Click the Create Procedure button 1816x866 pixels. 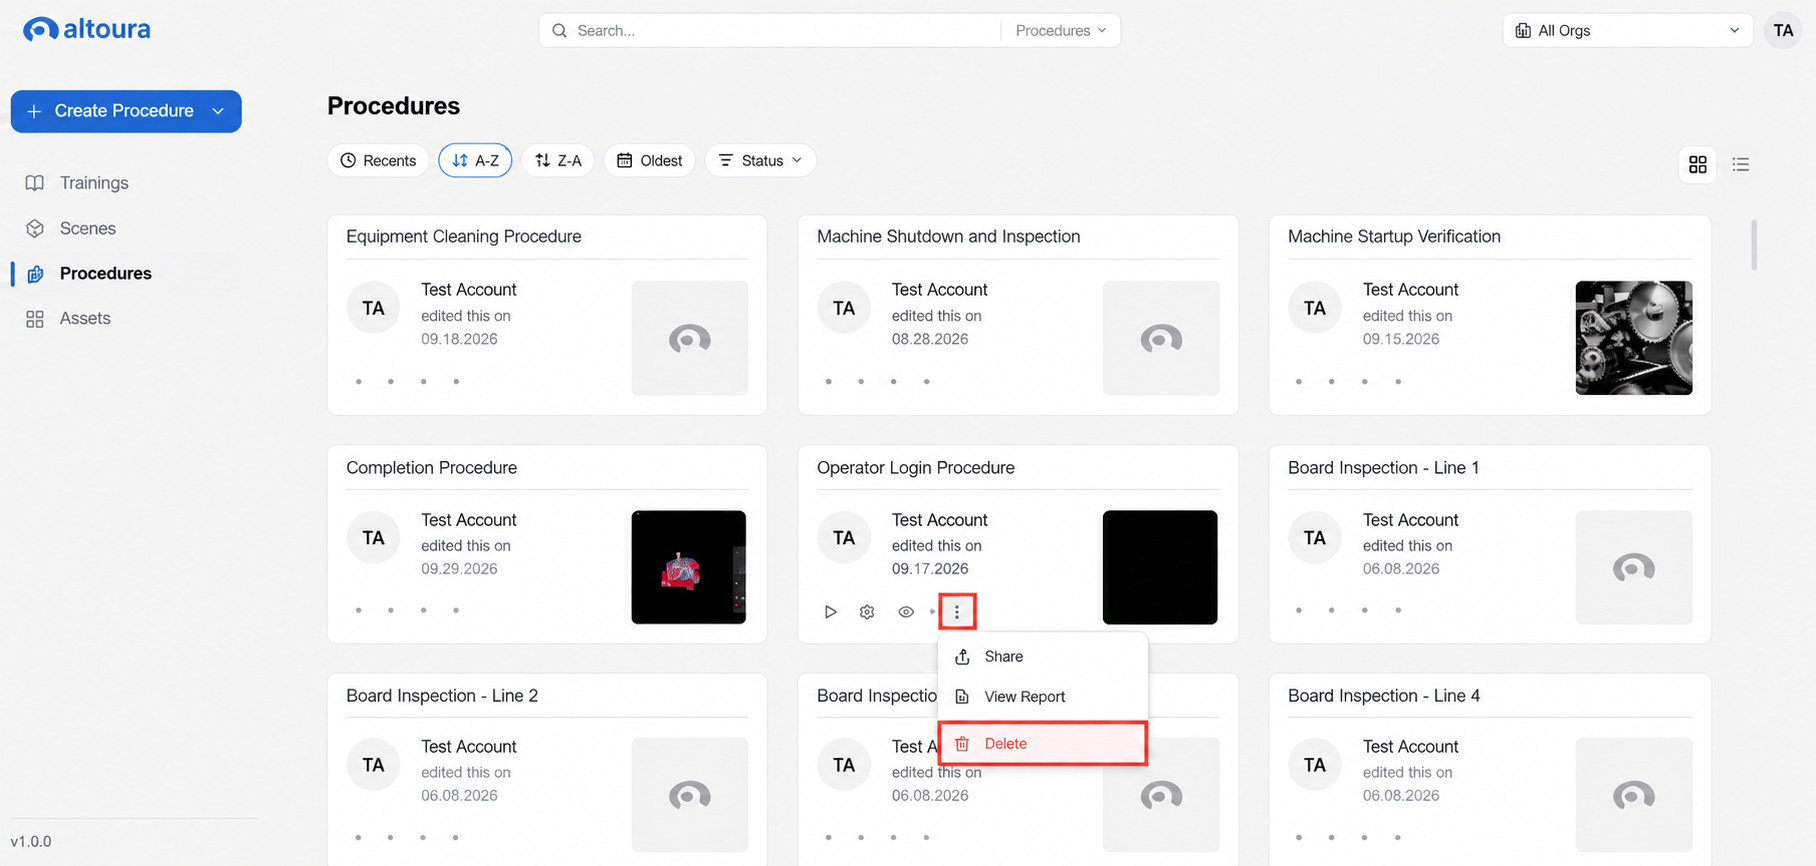pyautogui.click(x=126, y=111)
